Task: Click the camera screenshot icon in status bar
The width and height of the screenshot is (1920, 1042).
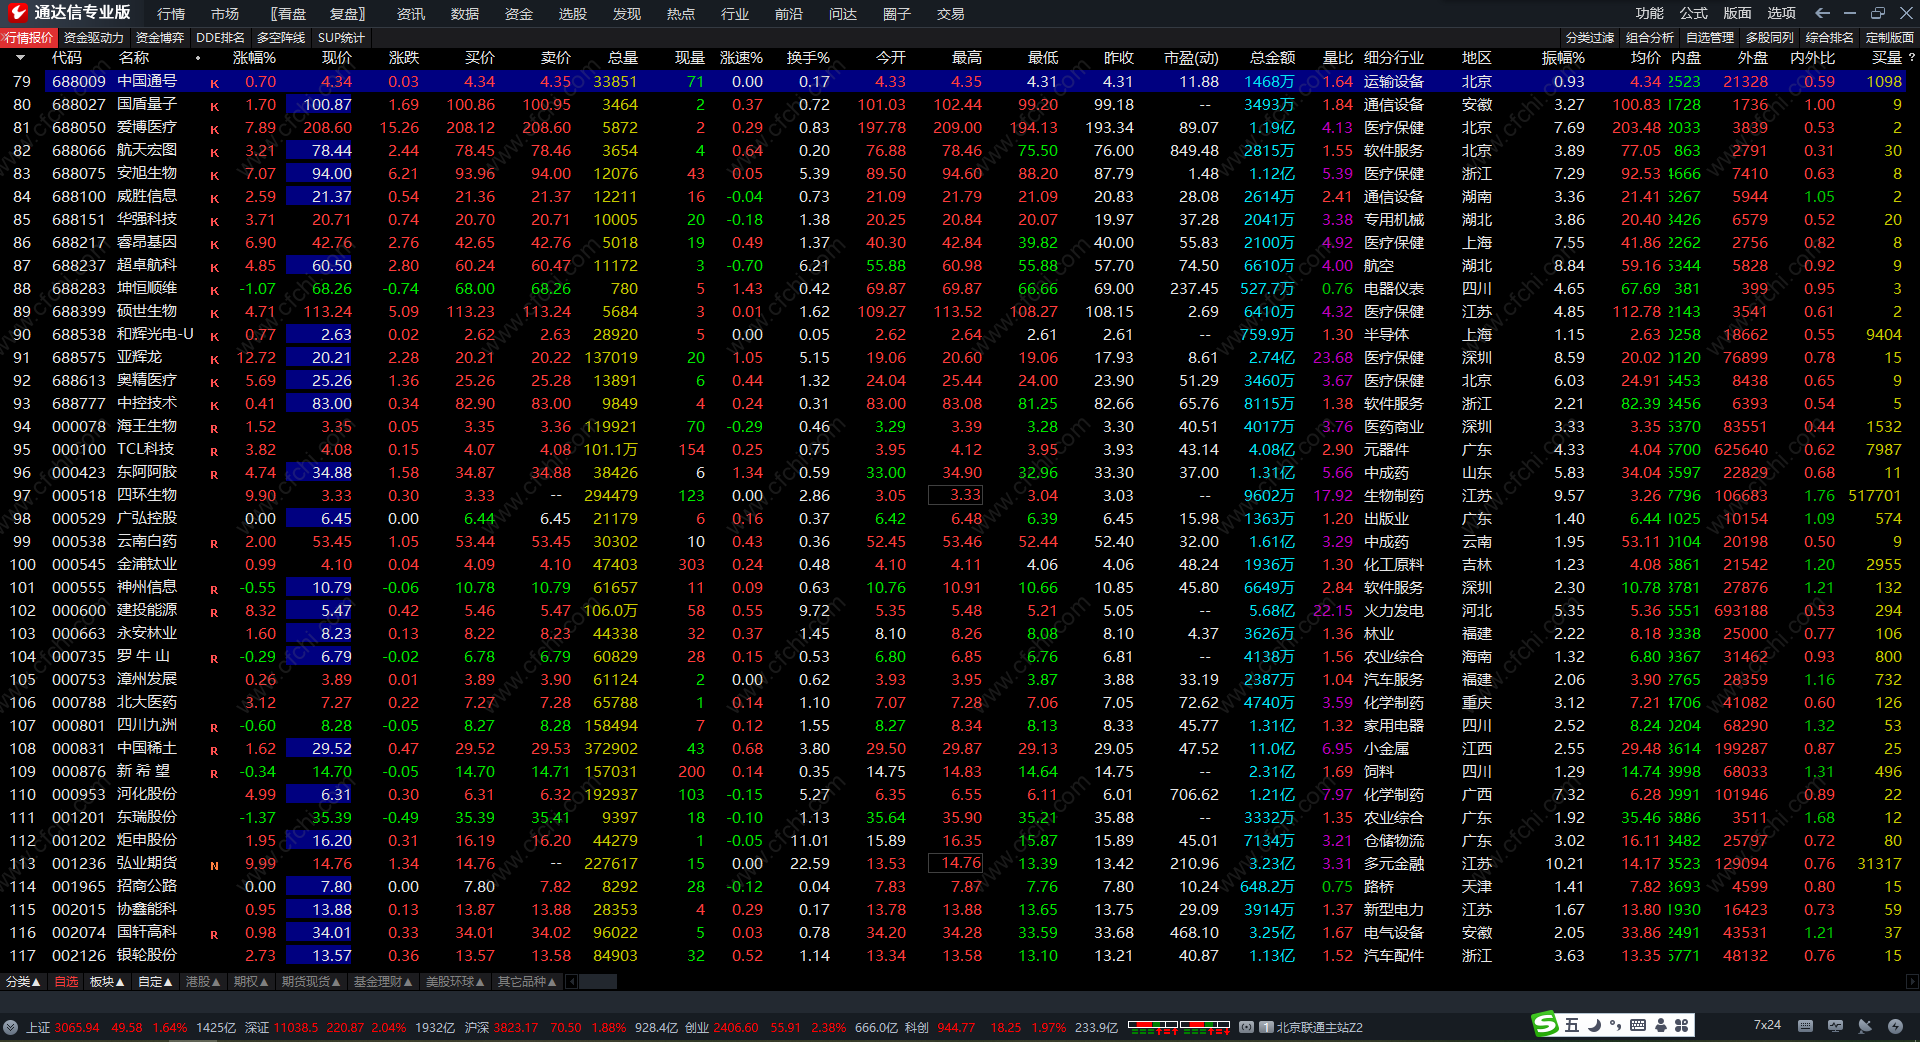Action: click(x=1247, y=1027)
